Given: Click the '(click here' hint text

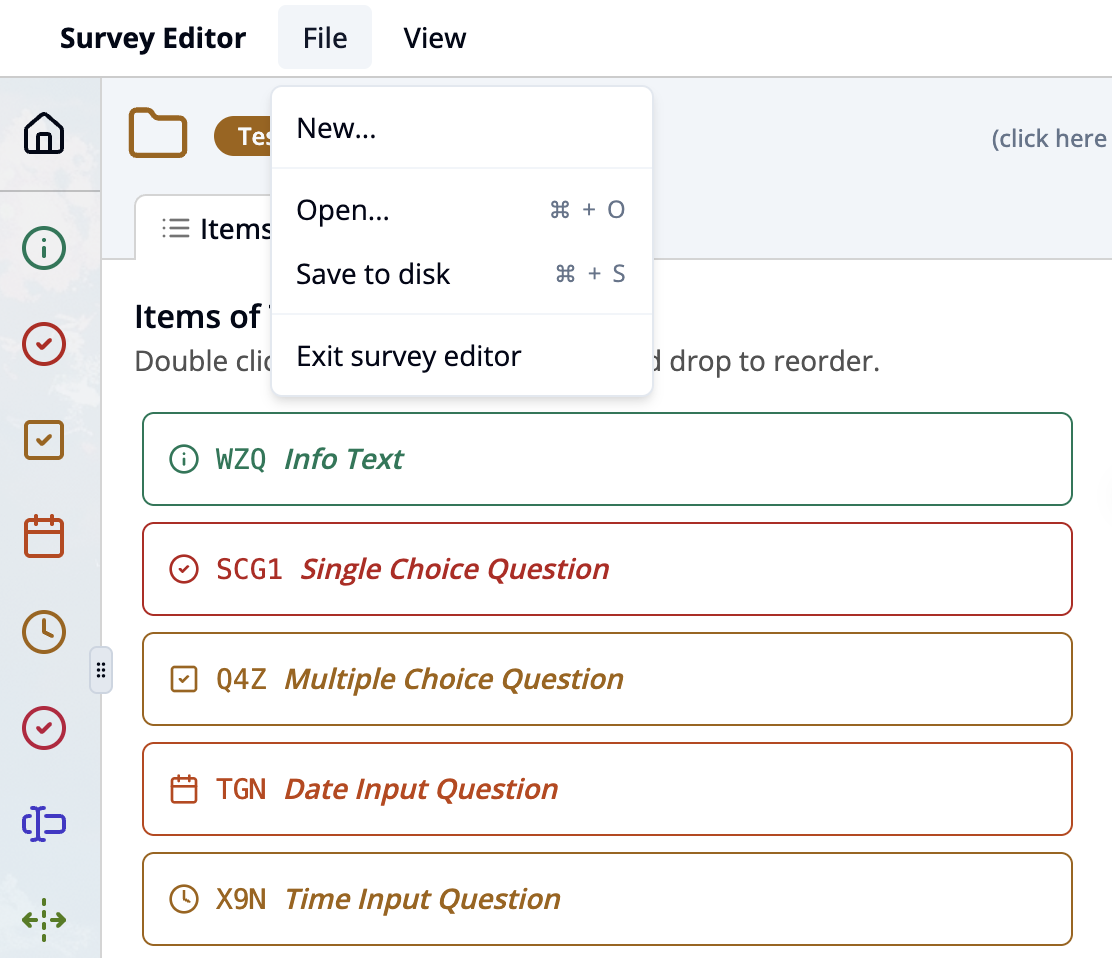Looking at the screenshot, I should 1049,138.
